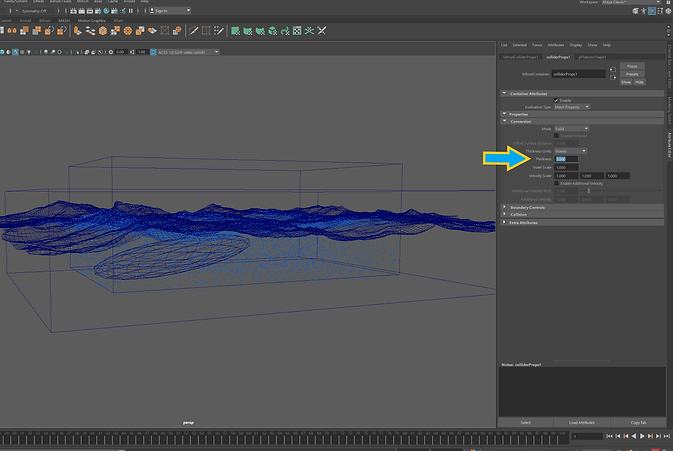The width and height of the screenshot is (673, 451).
Task: Click the Select button below the notes
Action: (x=526, y=423)
